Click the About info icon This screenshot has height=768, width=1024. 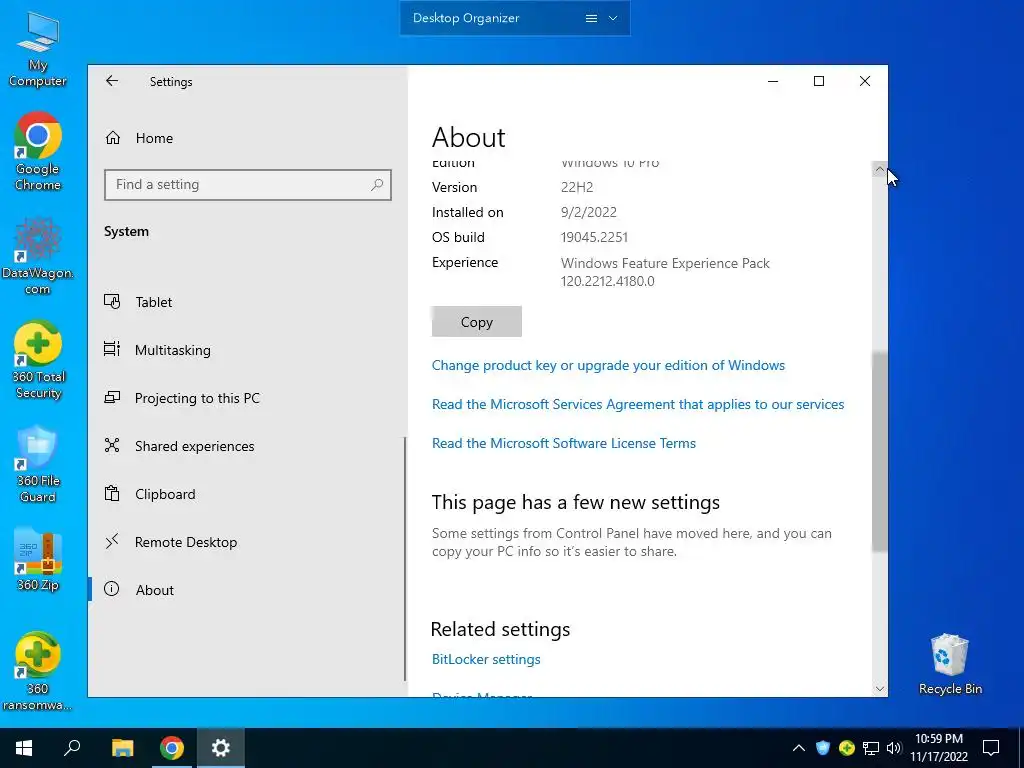[112, 589]
